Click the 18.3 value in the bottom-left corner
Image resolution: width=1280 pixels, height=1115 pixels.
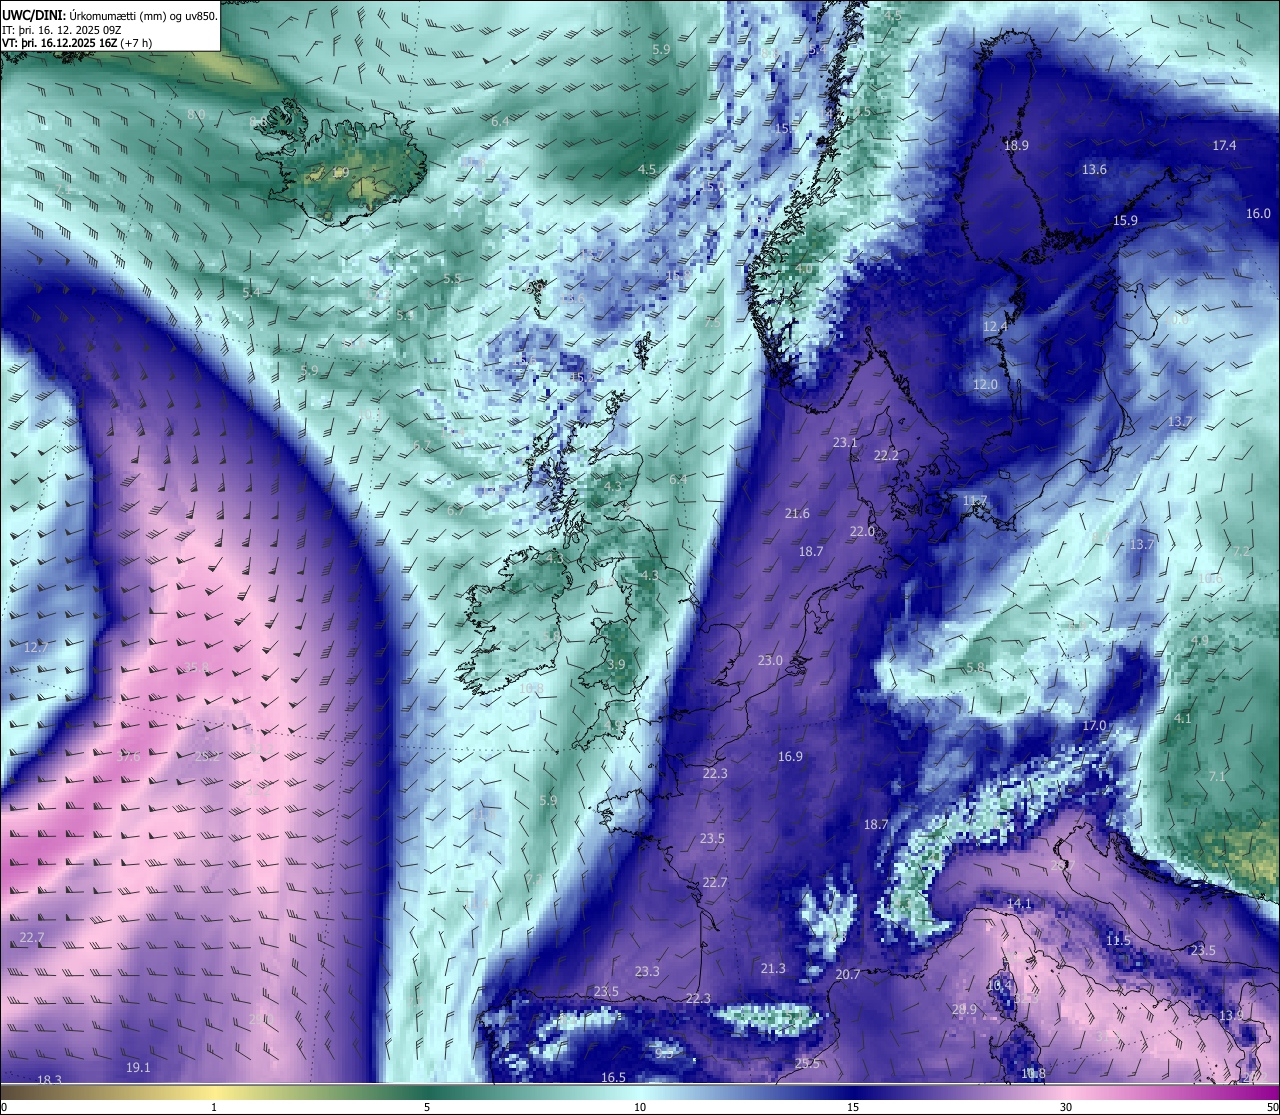click(x=49, y=1080)
